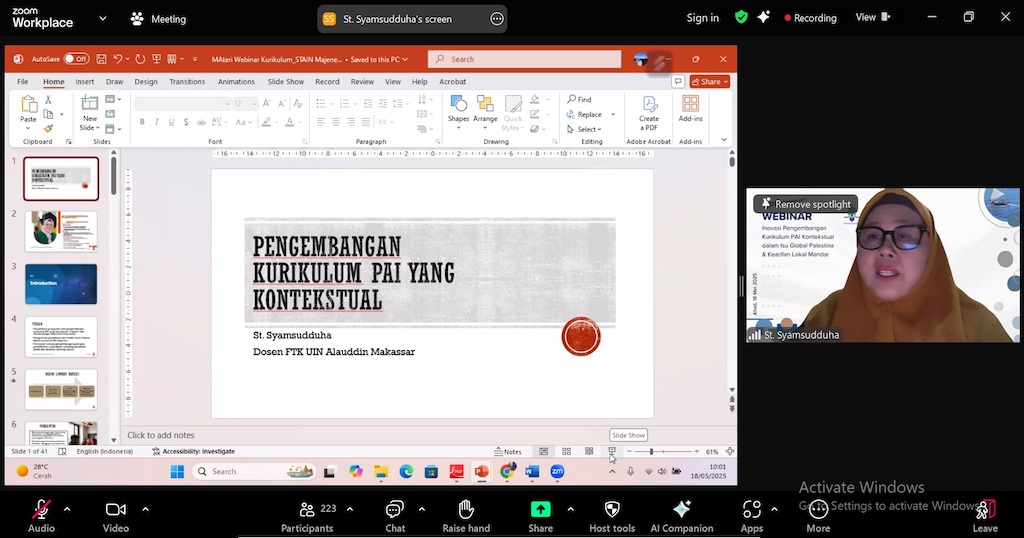Click the green Share screen icon

540,510
